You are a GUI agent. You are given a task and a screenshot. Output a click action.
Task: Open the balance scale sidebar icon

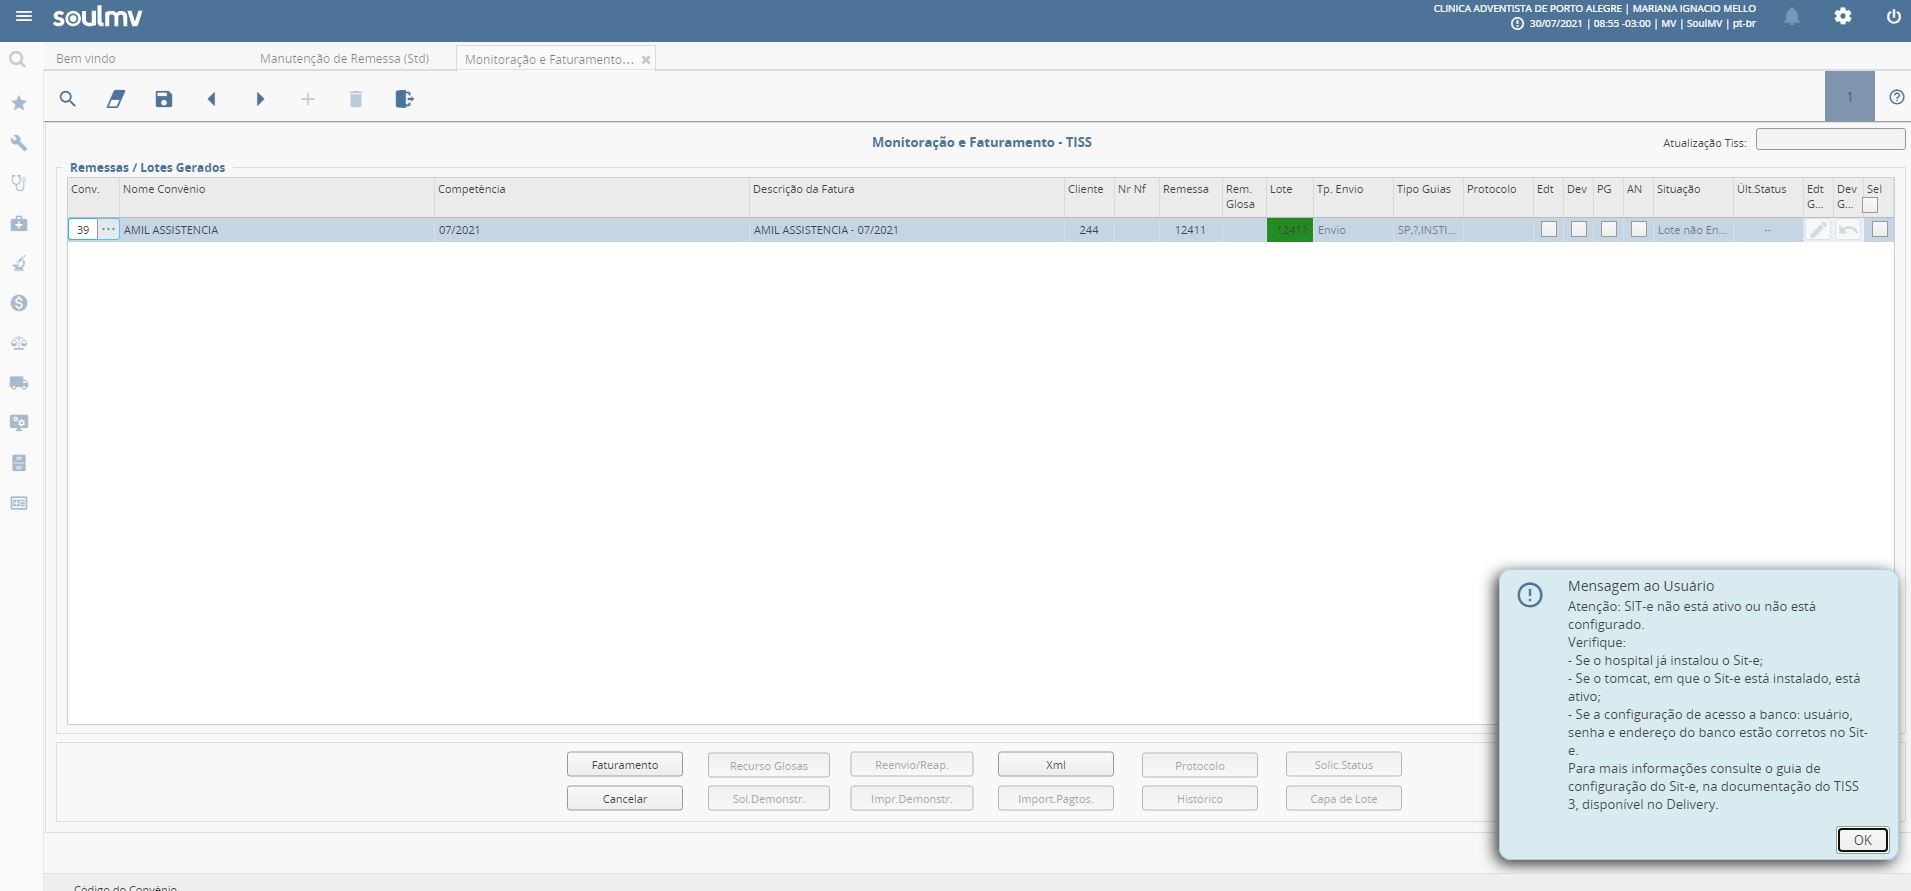18,343
